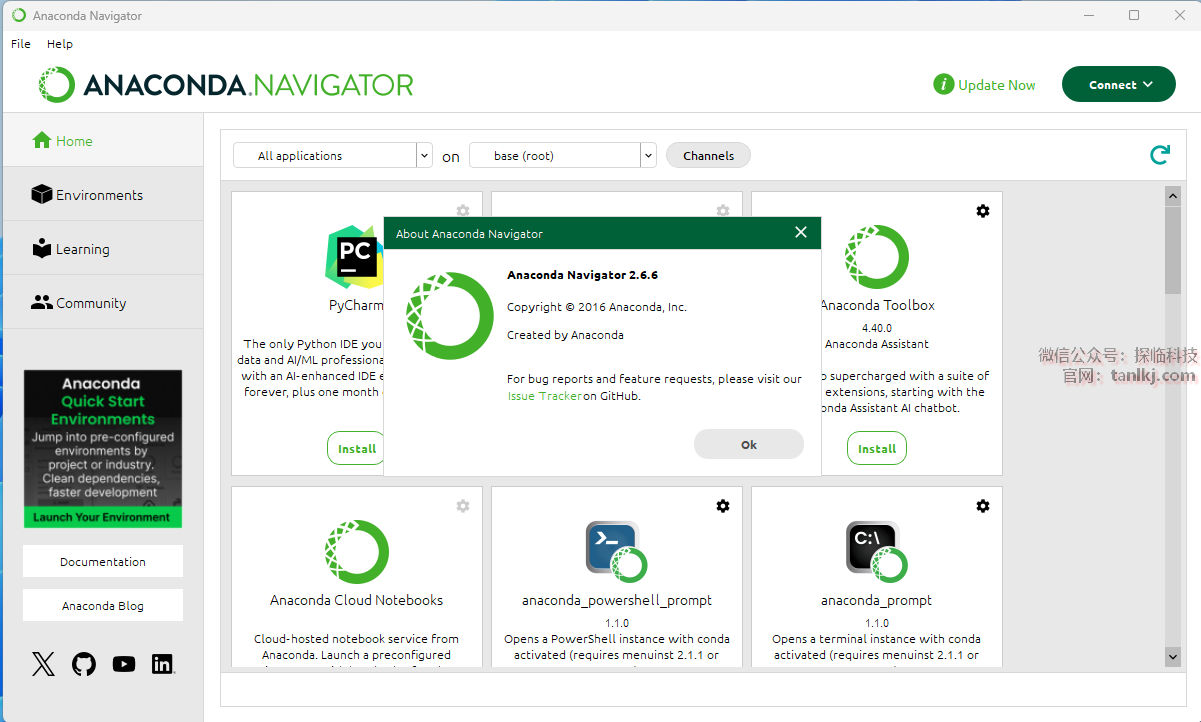Open gear settings on anaconda_powershell_prompt card

tap(722, 506)
